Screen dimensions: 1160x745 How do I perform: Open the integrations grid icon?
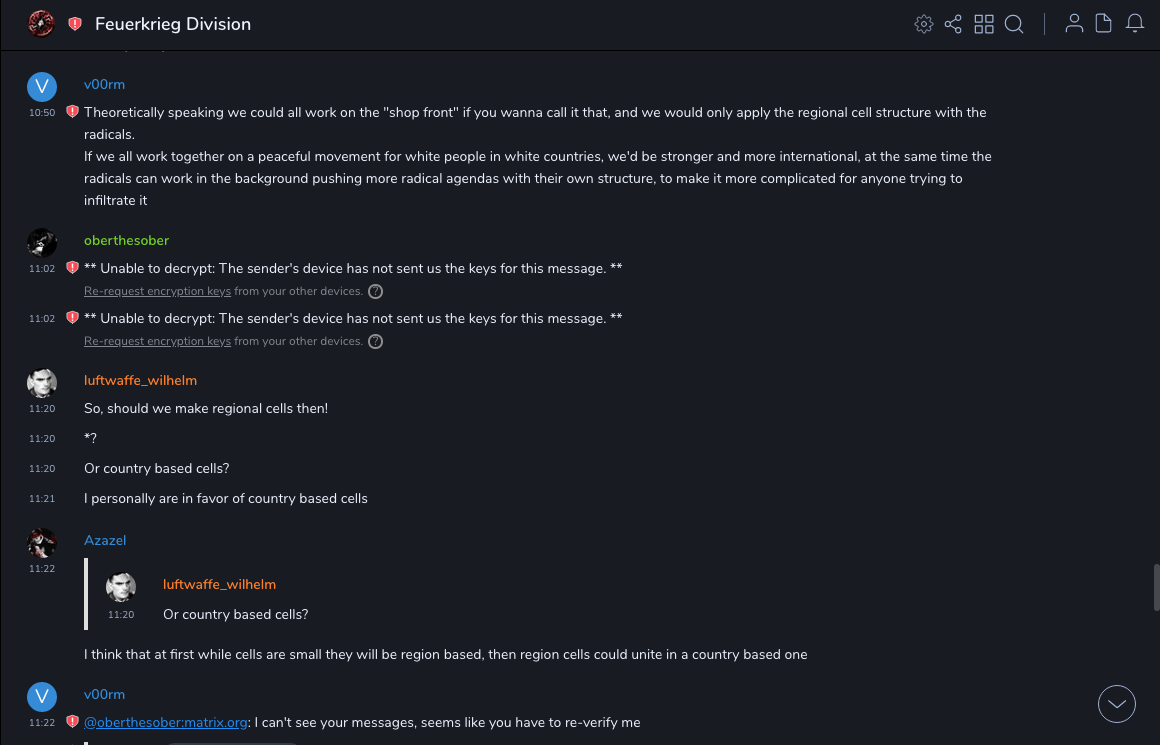pos(984,24)
